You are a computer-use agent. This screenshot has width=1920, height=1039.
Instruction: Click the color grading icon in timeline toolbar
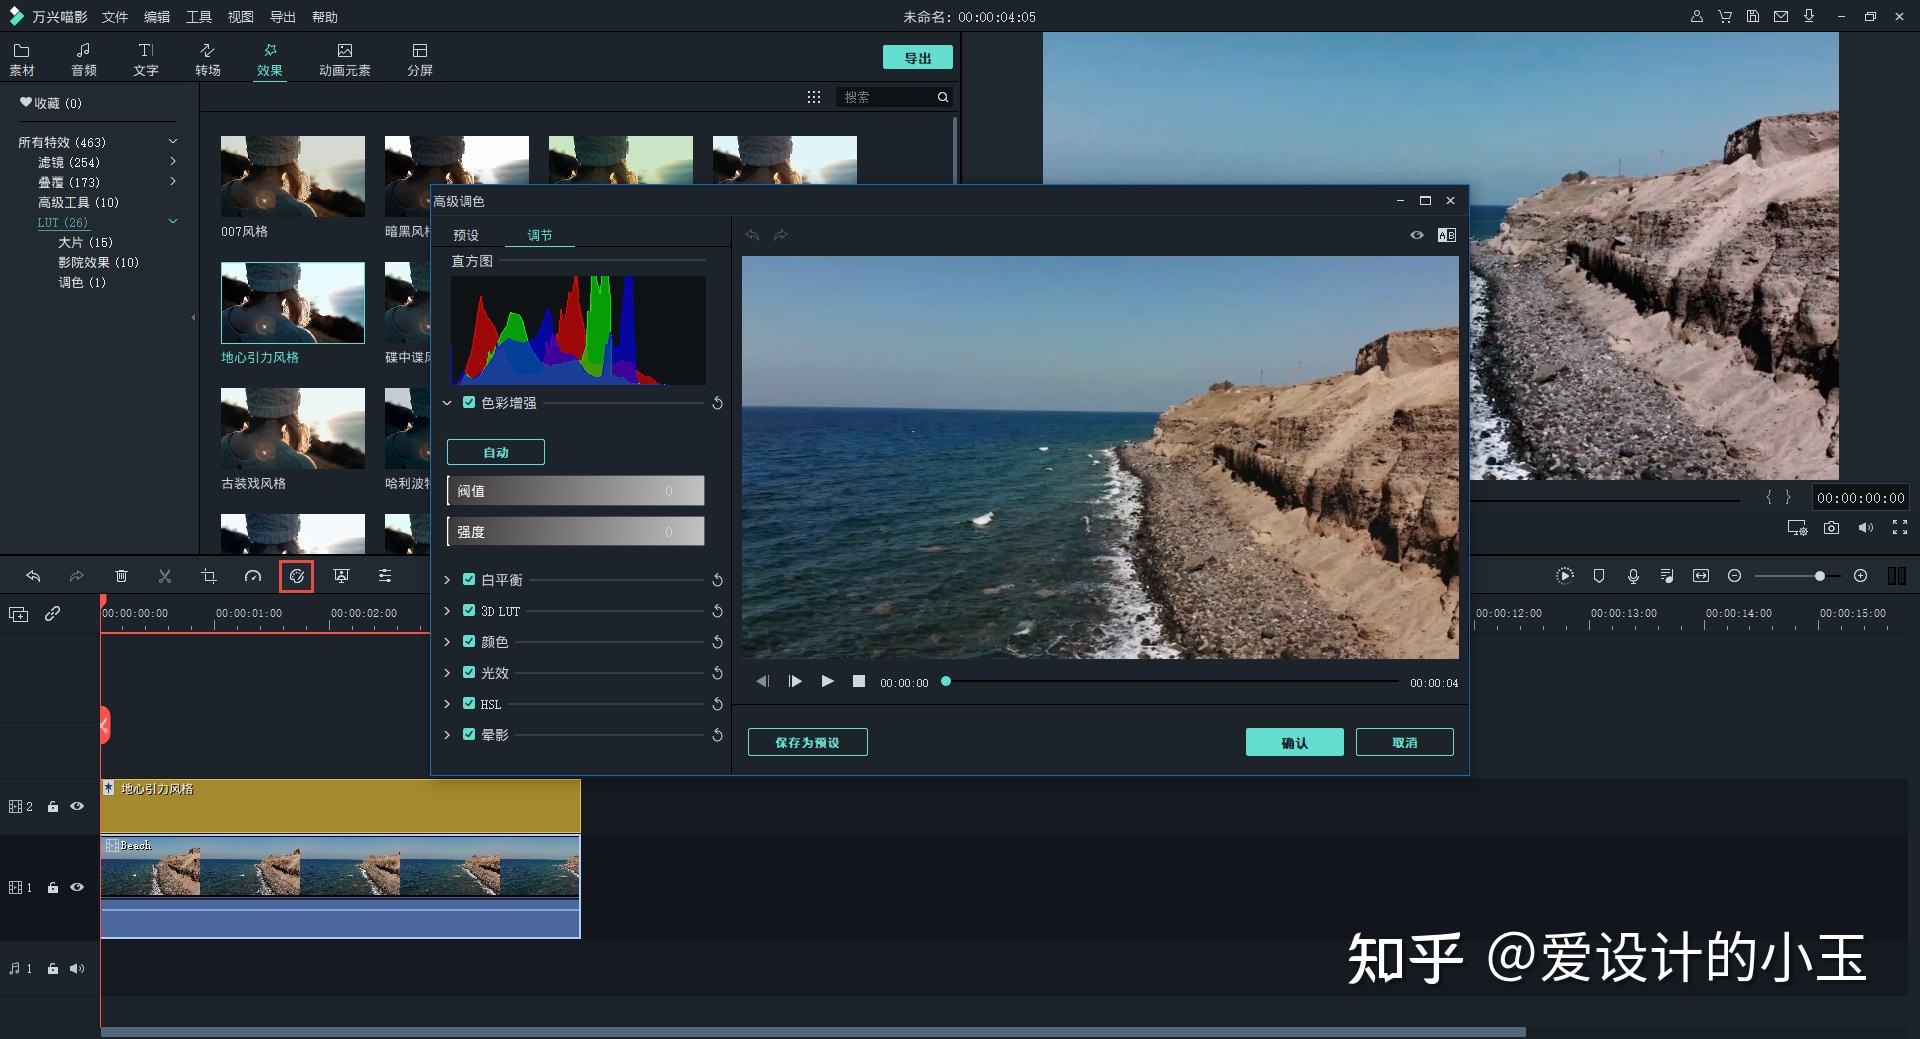click(x=296, y=576)
